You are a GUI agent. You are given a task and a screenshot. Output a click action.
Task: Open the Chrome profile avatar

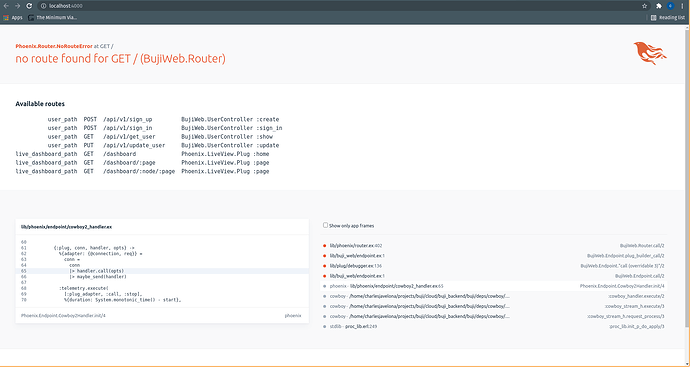click(x=670, y=6)
